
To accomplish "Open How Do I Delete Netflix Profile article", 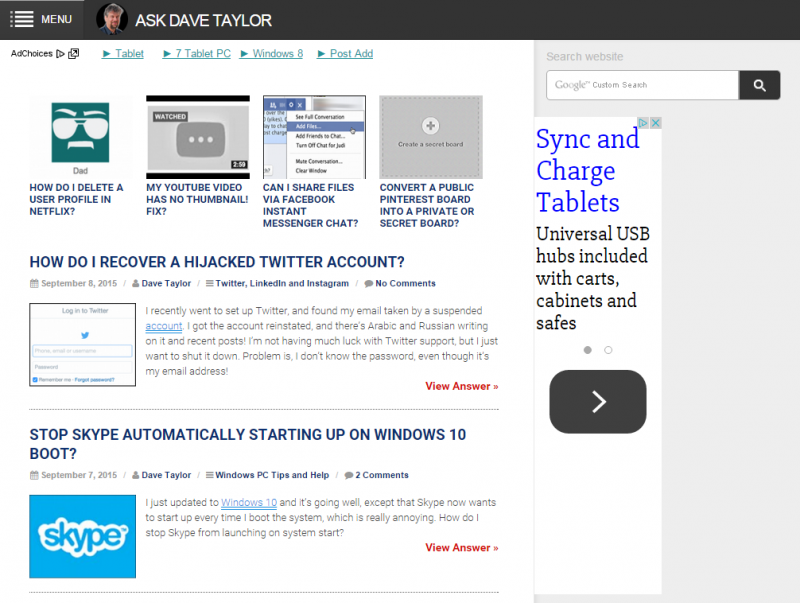I will (77, 199).
